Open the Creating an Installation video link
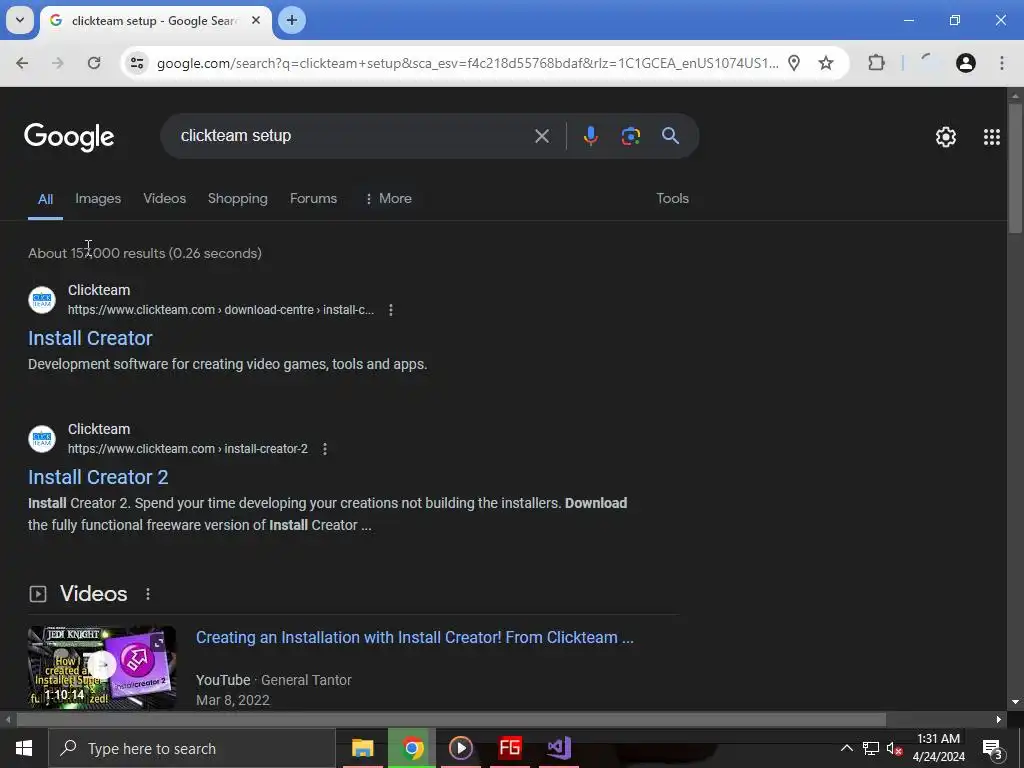The width and height of the screenshot is (1024, 768). coord(415,637)
